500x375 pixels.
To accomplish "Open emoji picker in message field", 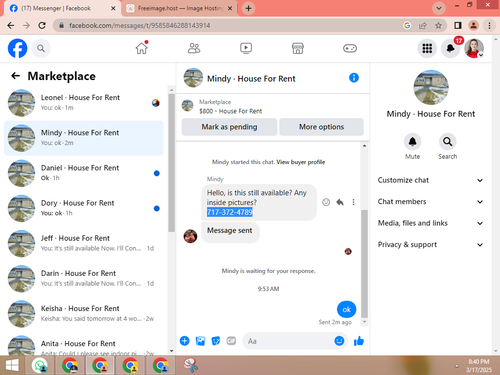I will 339,341.
